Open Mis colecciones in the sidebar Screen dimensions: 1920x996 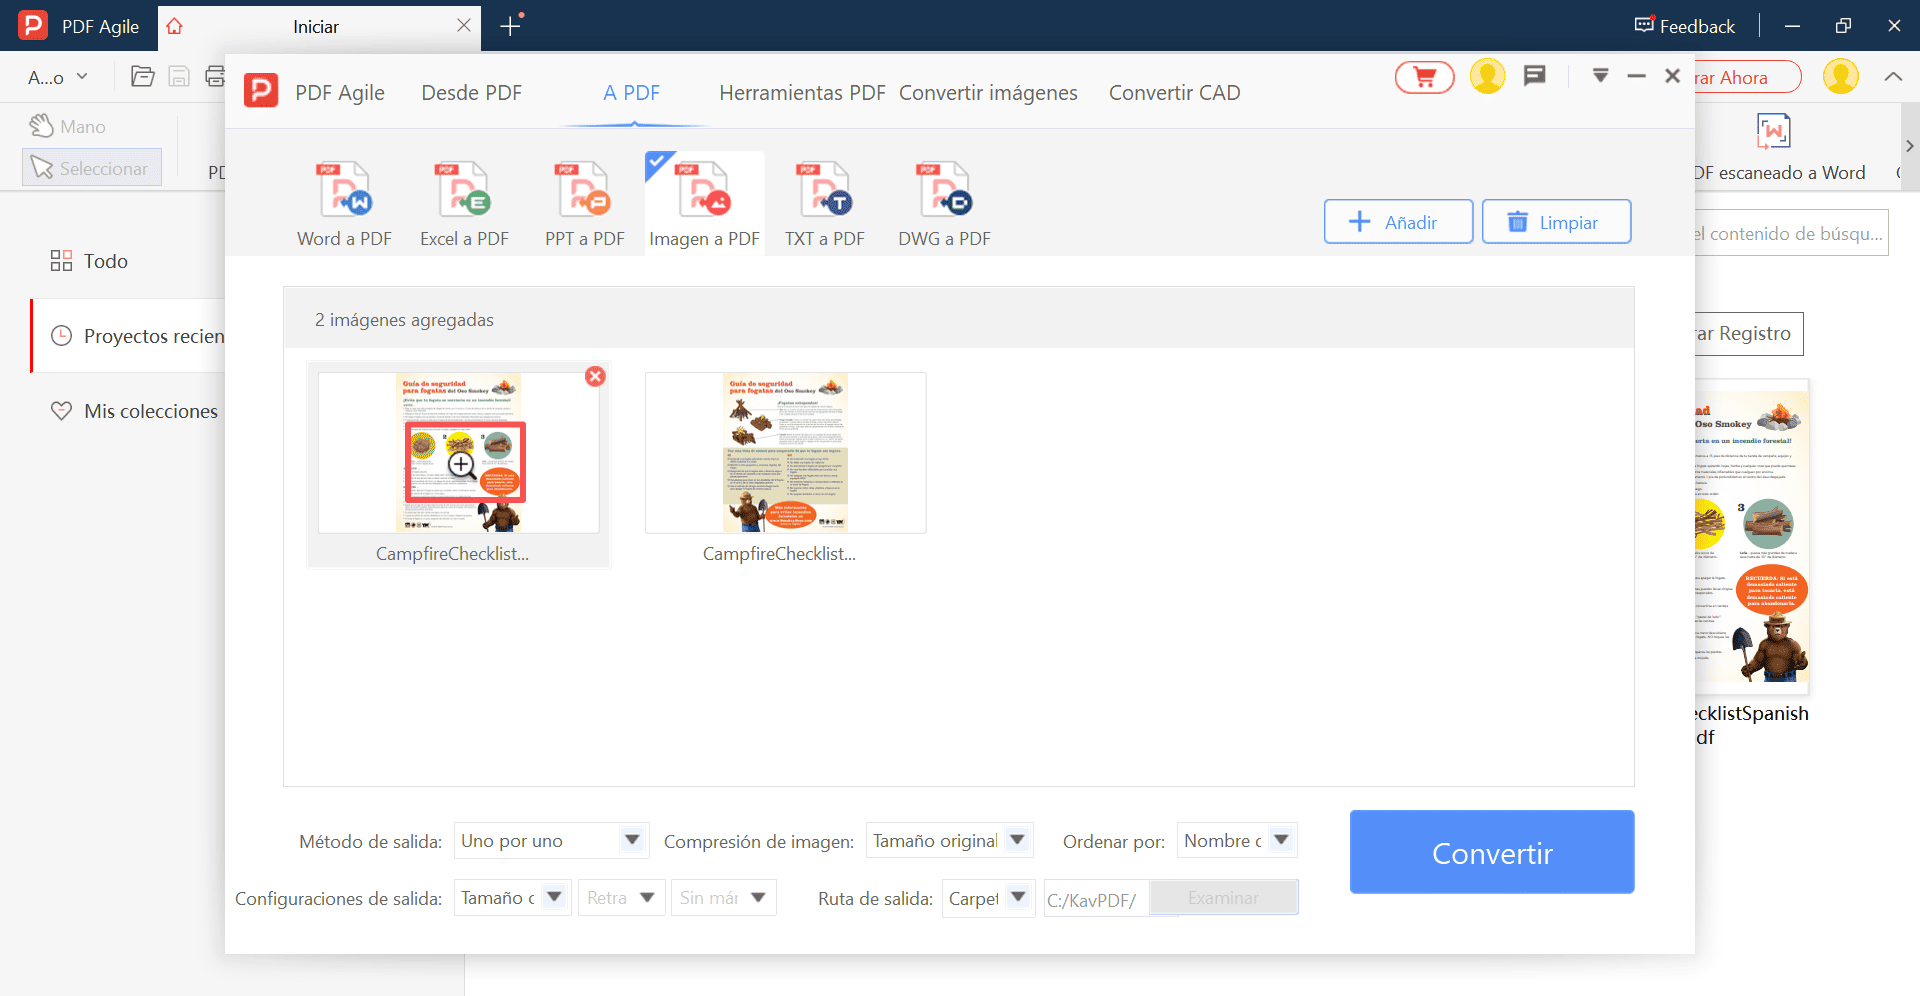coord(151,410)
